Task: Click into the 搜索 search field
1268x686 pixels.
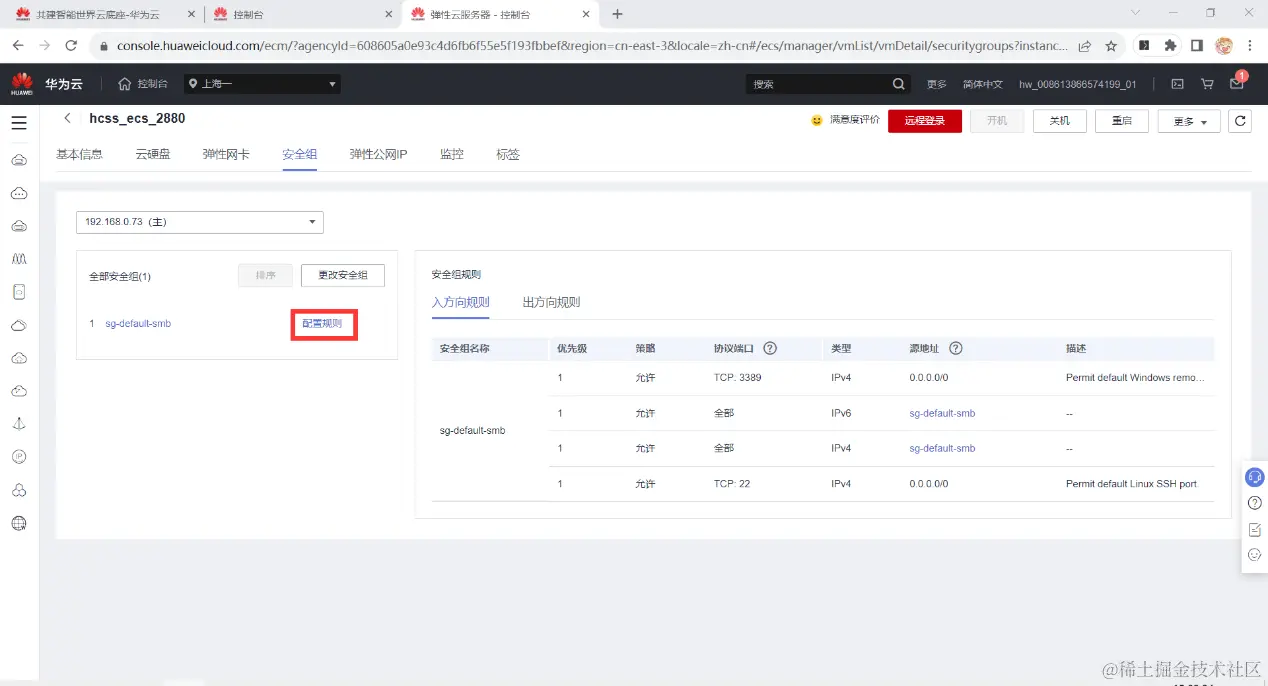Action: coord(818,84)
